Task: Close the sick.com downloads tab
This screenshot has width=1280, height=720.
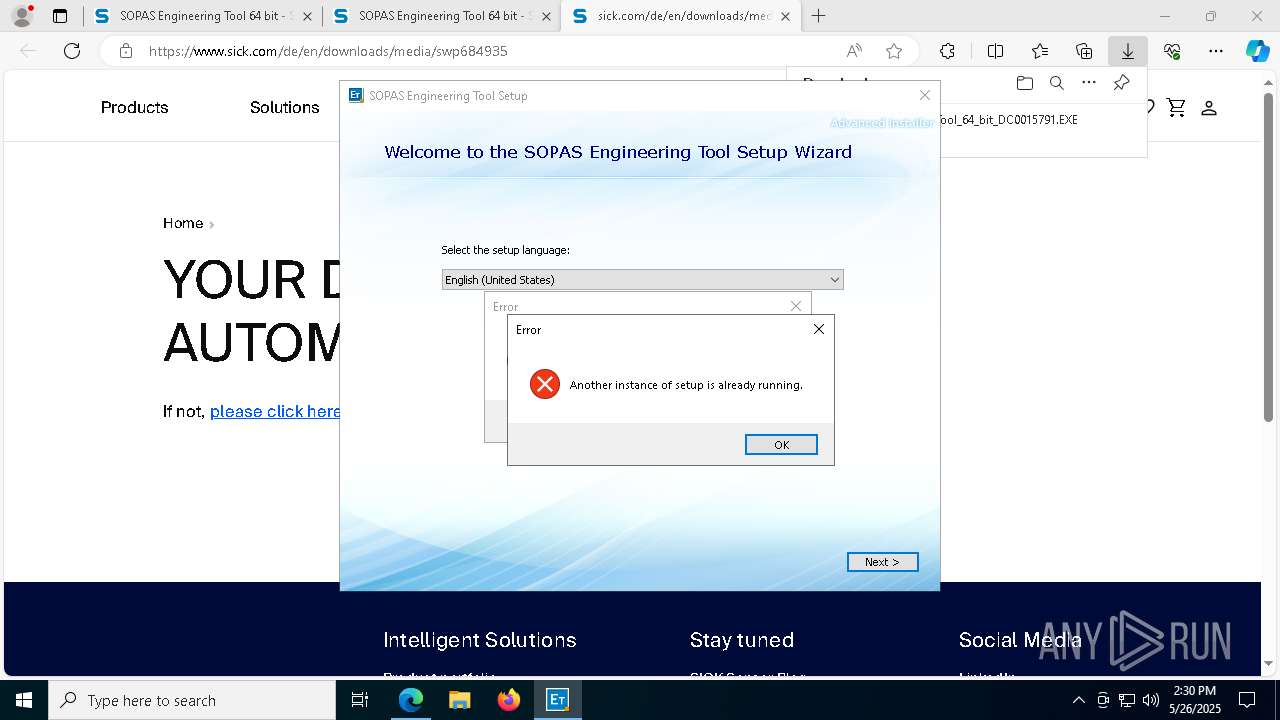Action: [785, 16]
